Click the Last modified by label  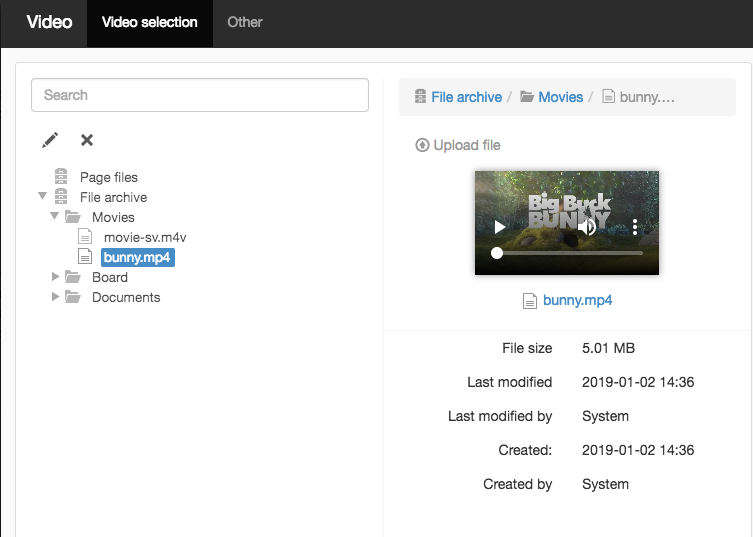tap(500, 416)
